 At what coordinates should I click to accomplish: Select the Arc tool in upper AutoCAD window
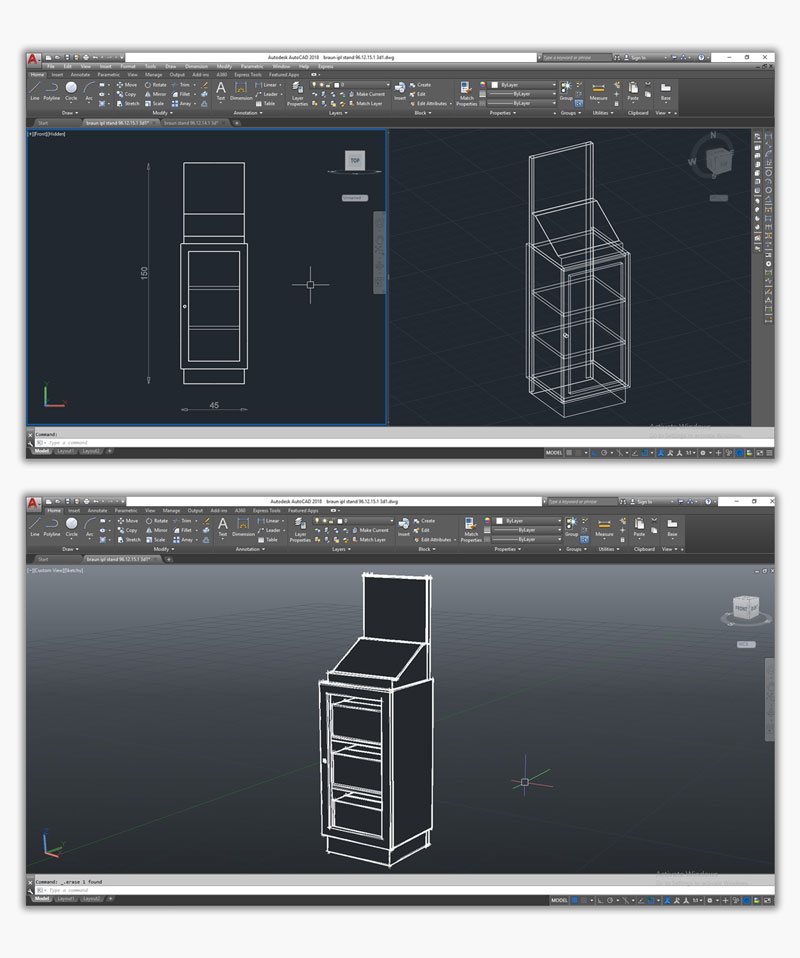click(x=89, y=90)
